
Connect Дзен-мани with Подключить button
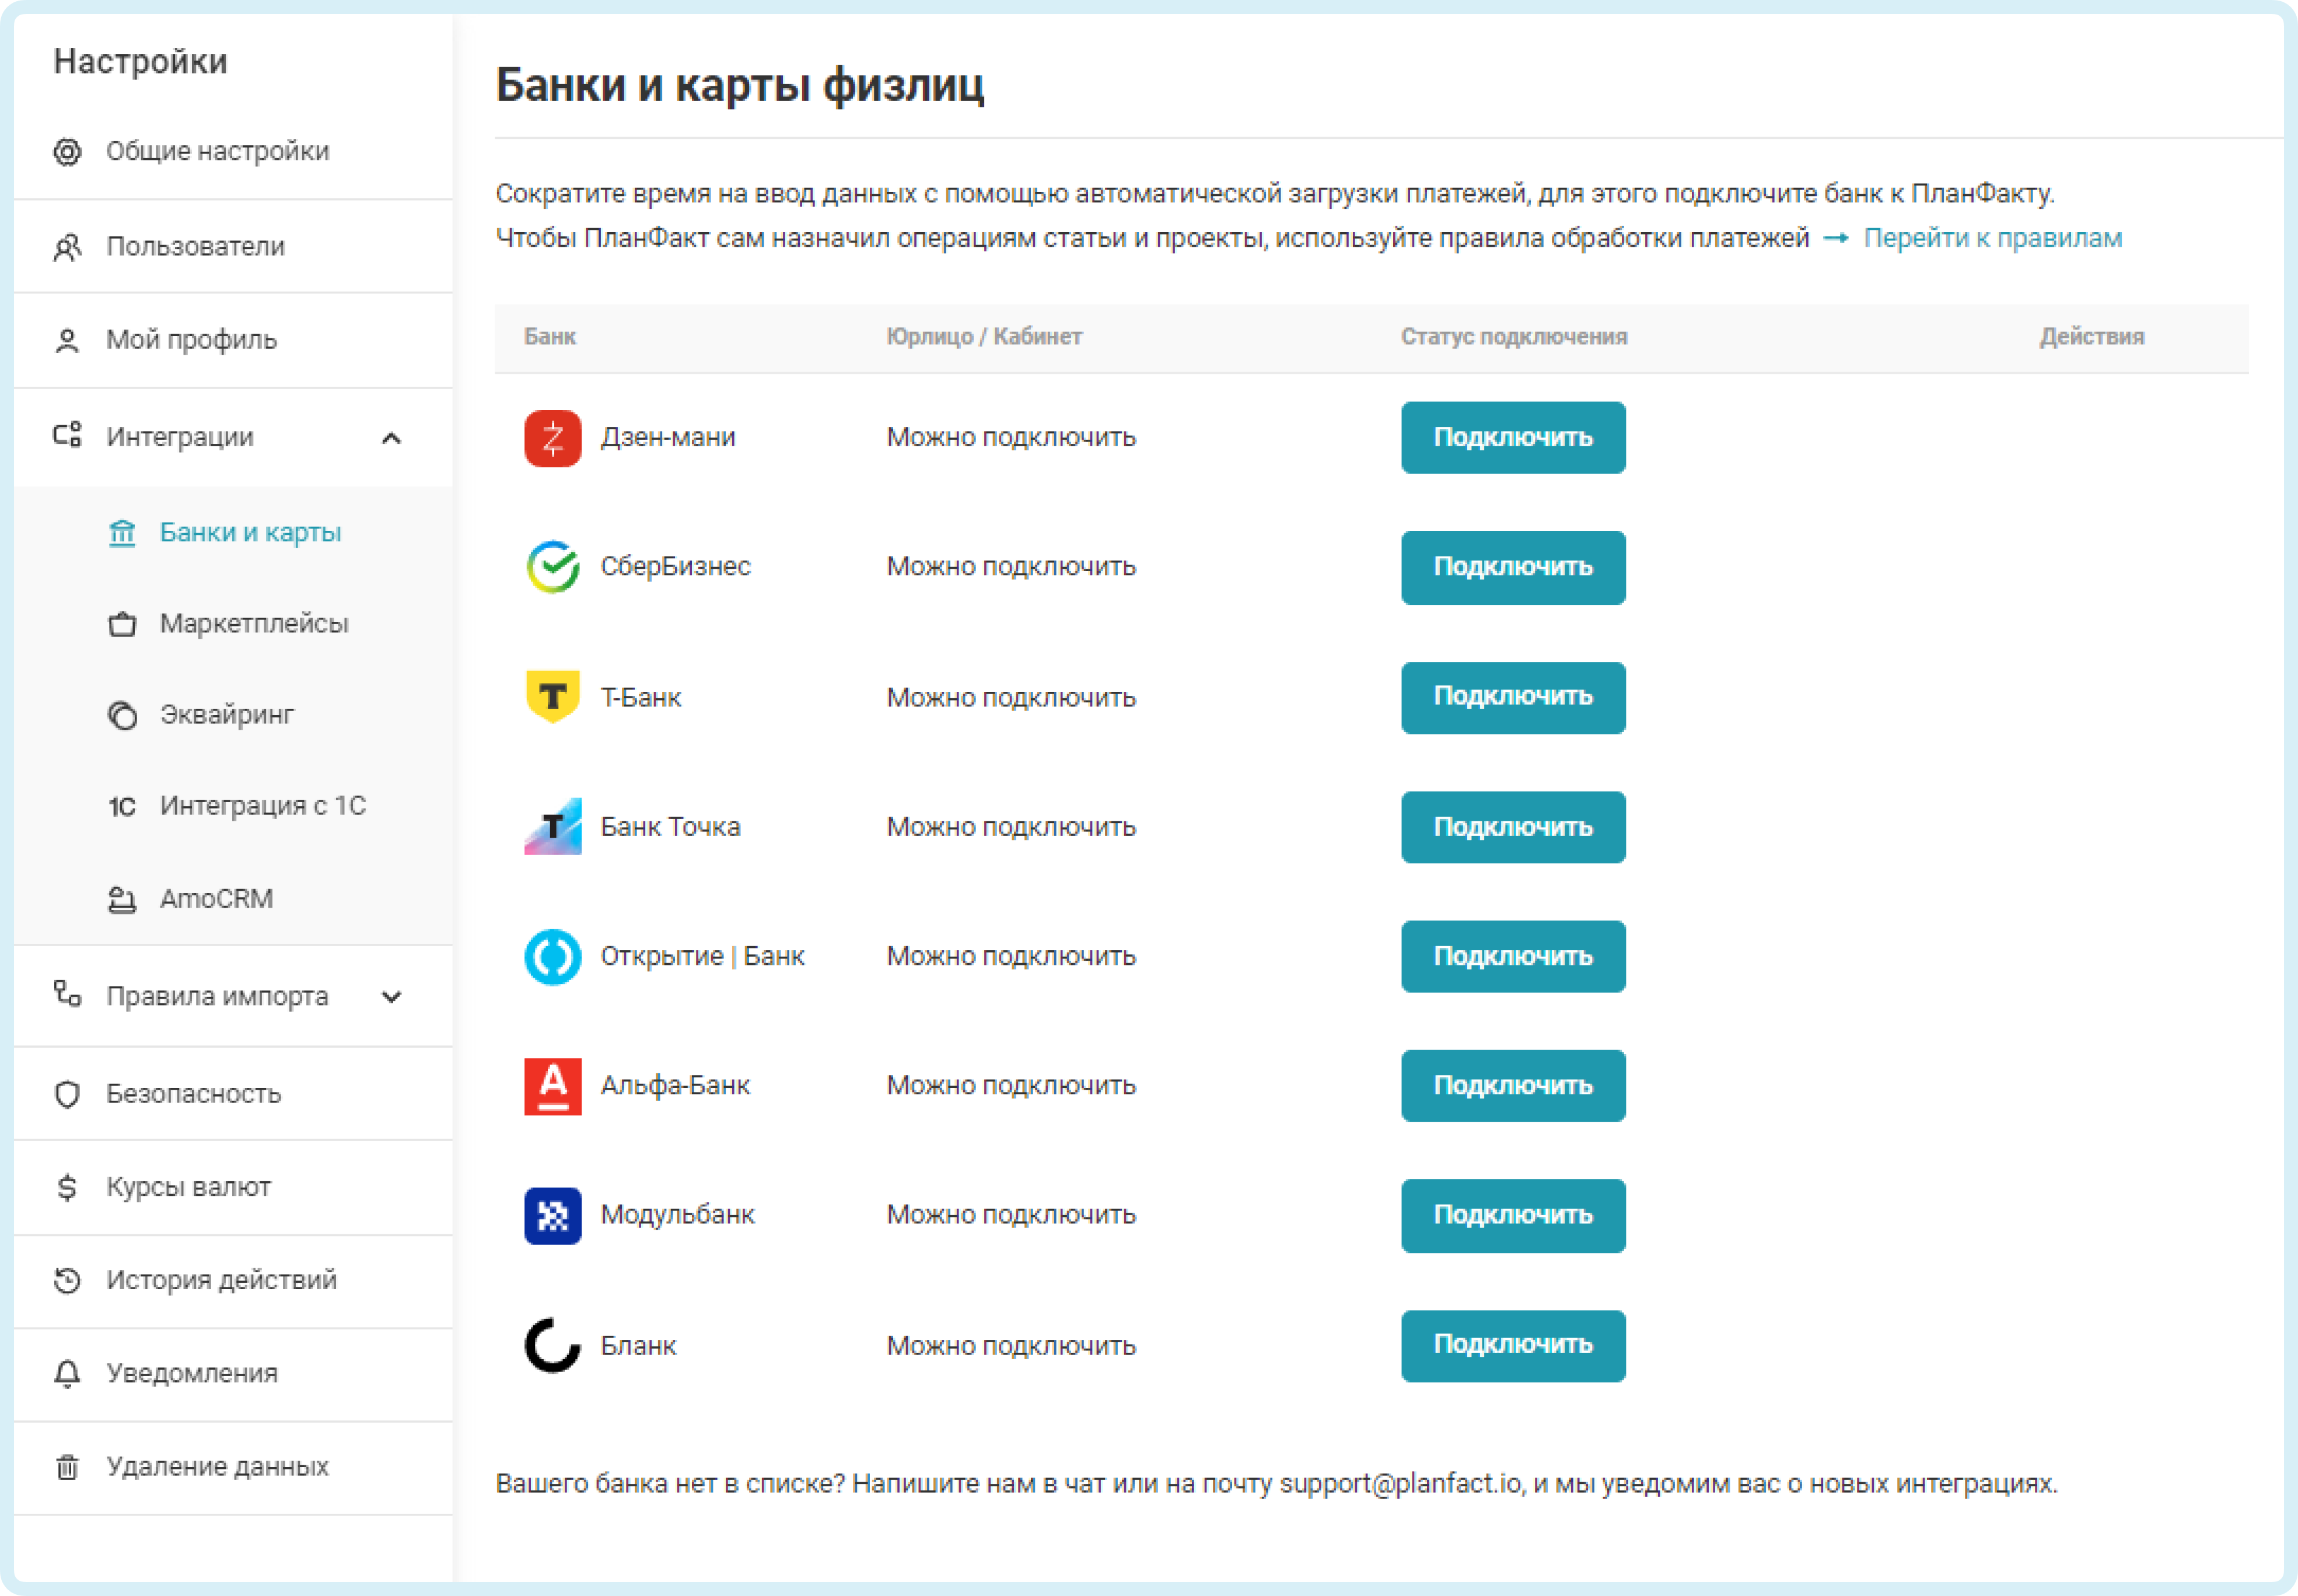[1513, 438]
